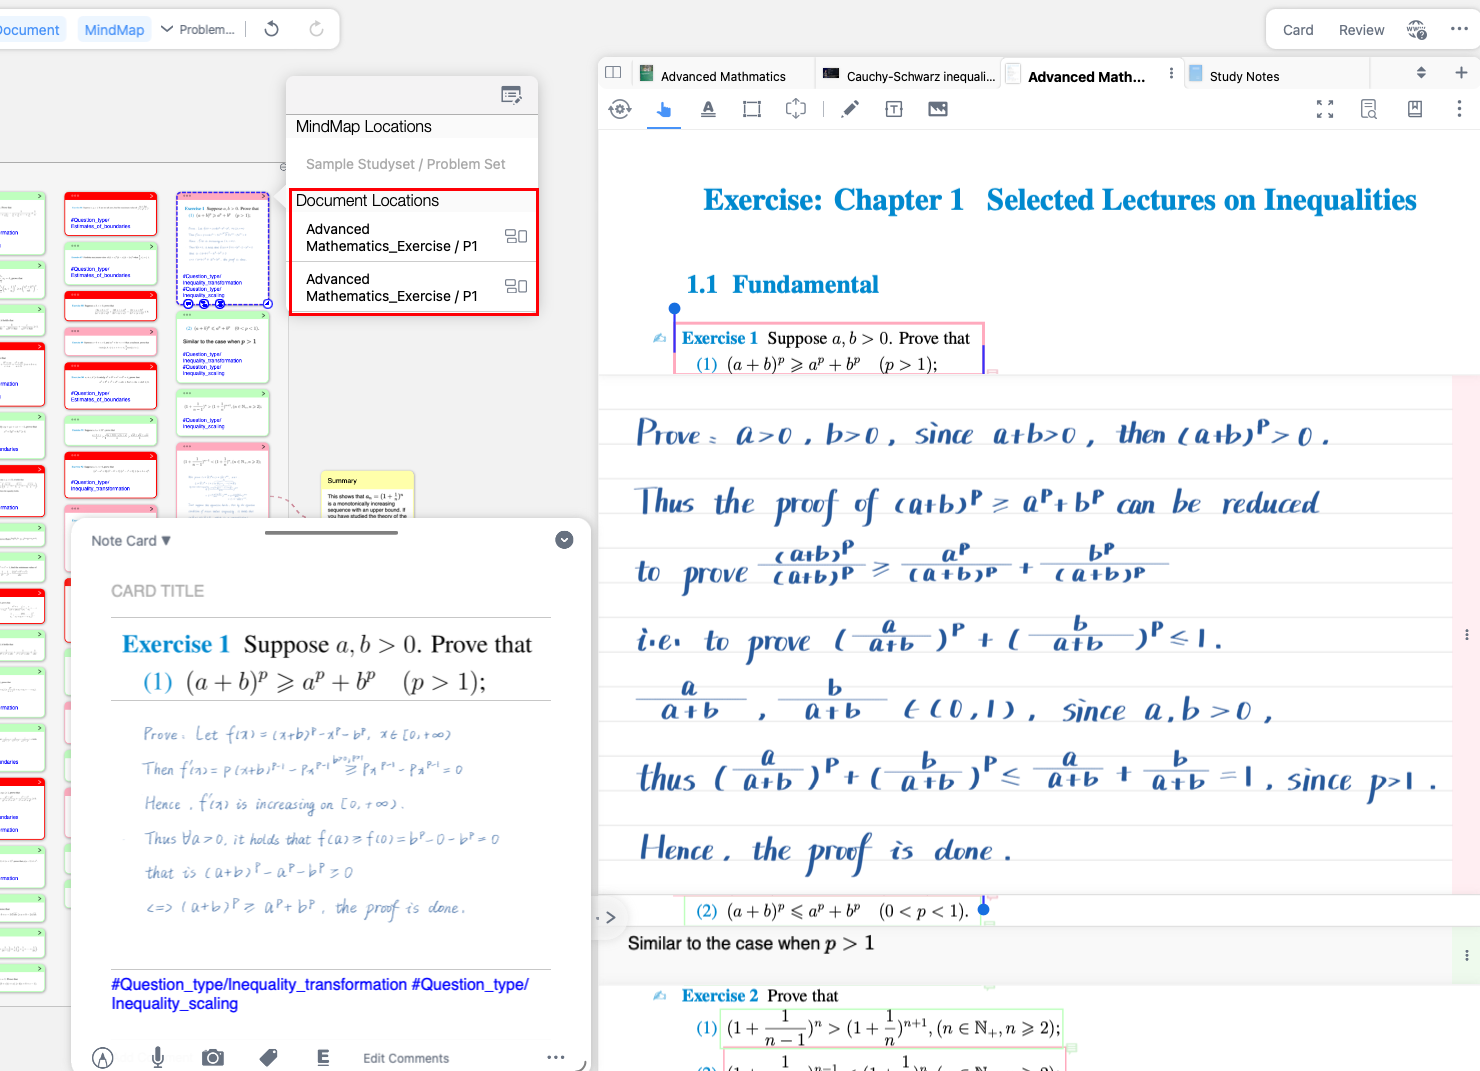Open document search icon
Screen dimensions: 1480x1071
pos(1369,110)
